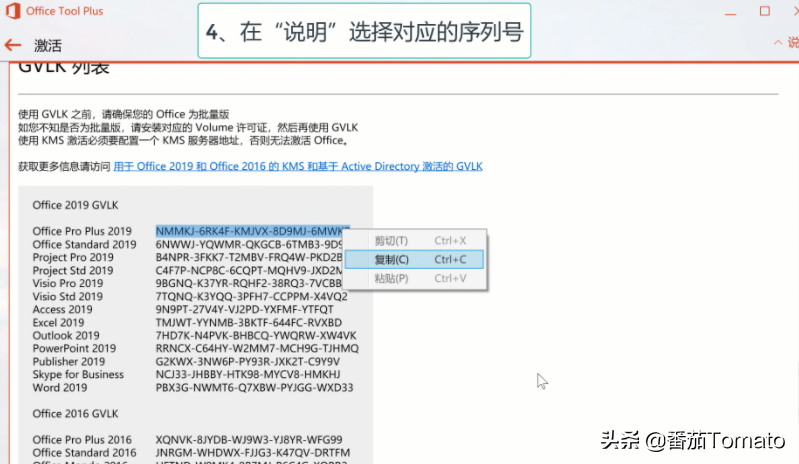The height and width of the screenshot is (464, 799).
Task: Click the Office Standard 2019 key 6NWWJ-YQWMR
Action: click(x=249, y=244)
